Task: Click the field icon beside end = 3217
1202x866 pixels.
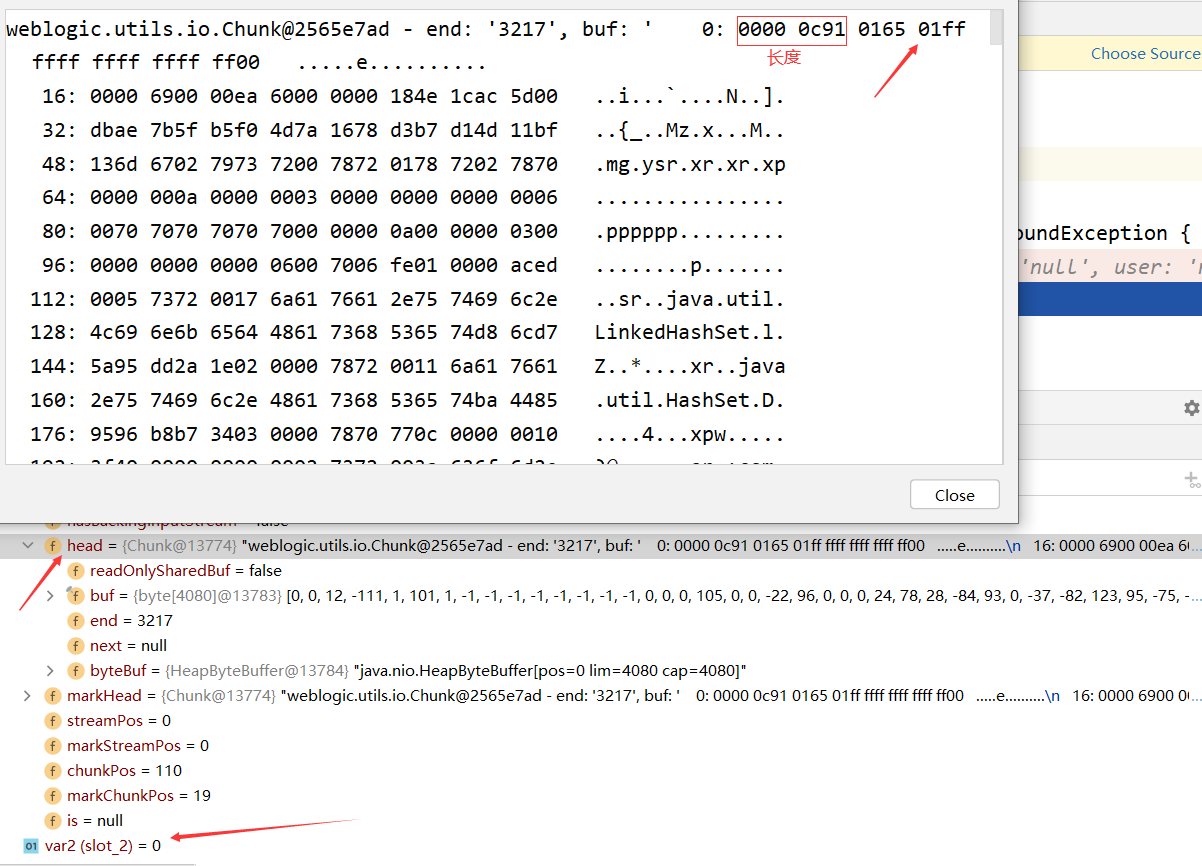Action: [x=75, y=621]
